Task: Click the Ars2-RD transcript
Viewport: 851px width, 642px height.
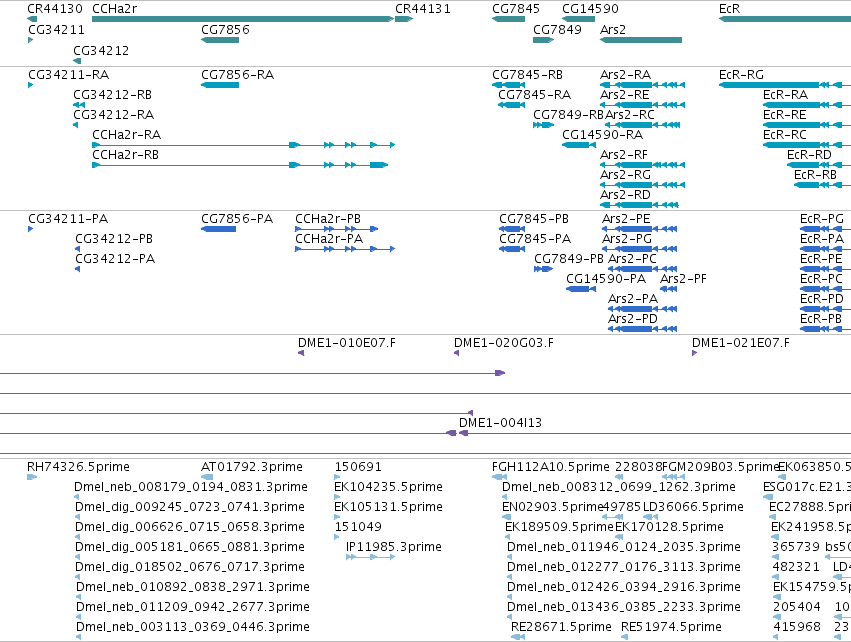Action: click(639, 205)
